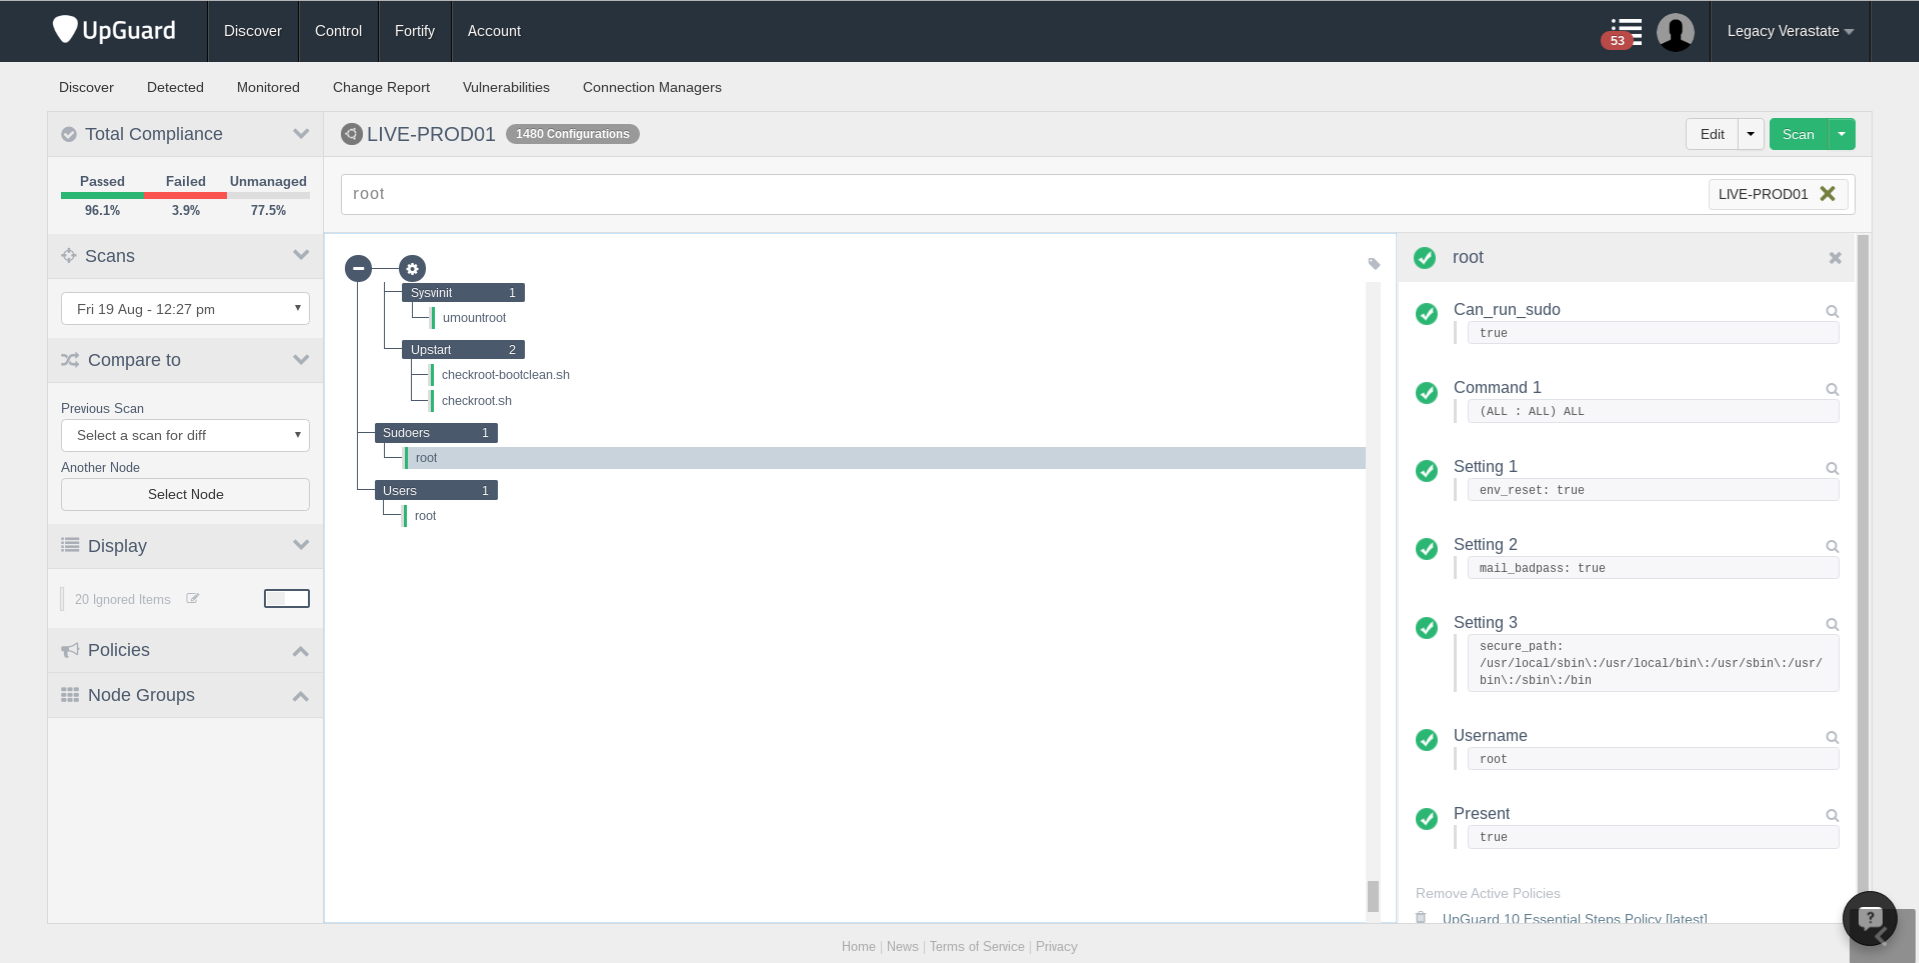
Task: Open the Connection Managers tab
Action: pos(652,87)
